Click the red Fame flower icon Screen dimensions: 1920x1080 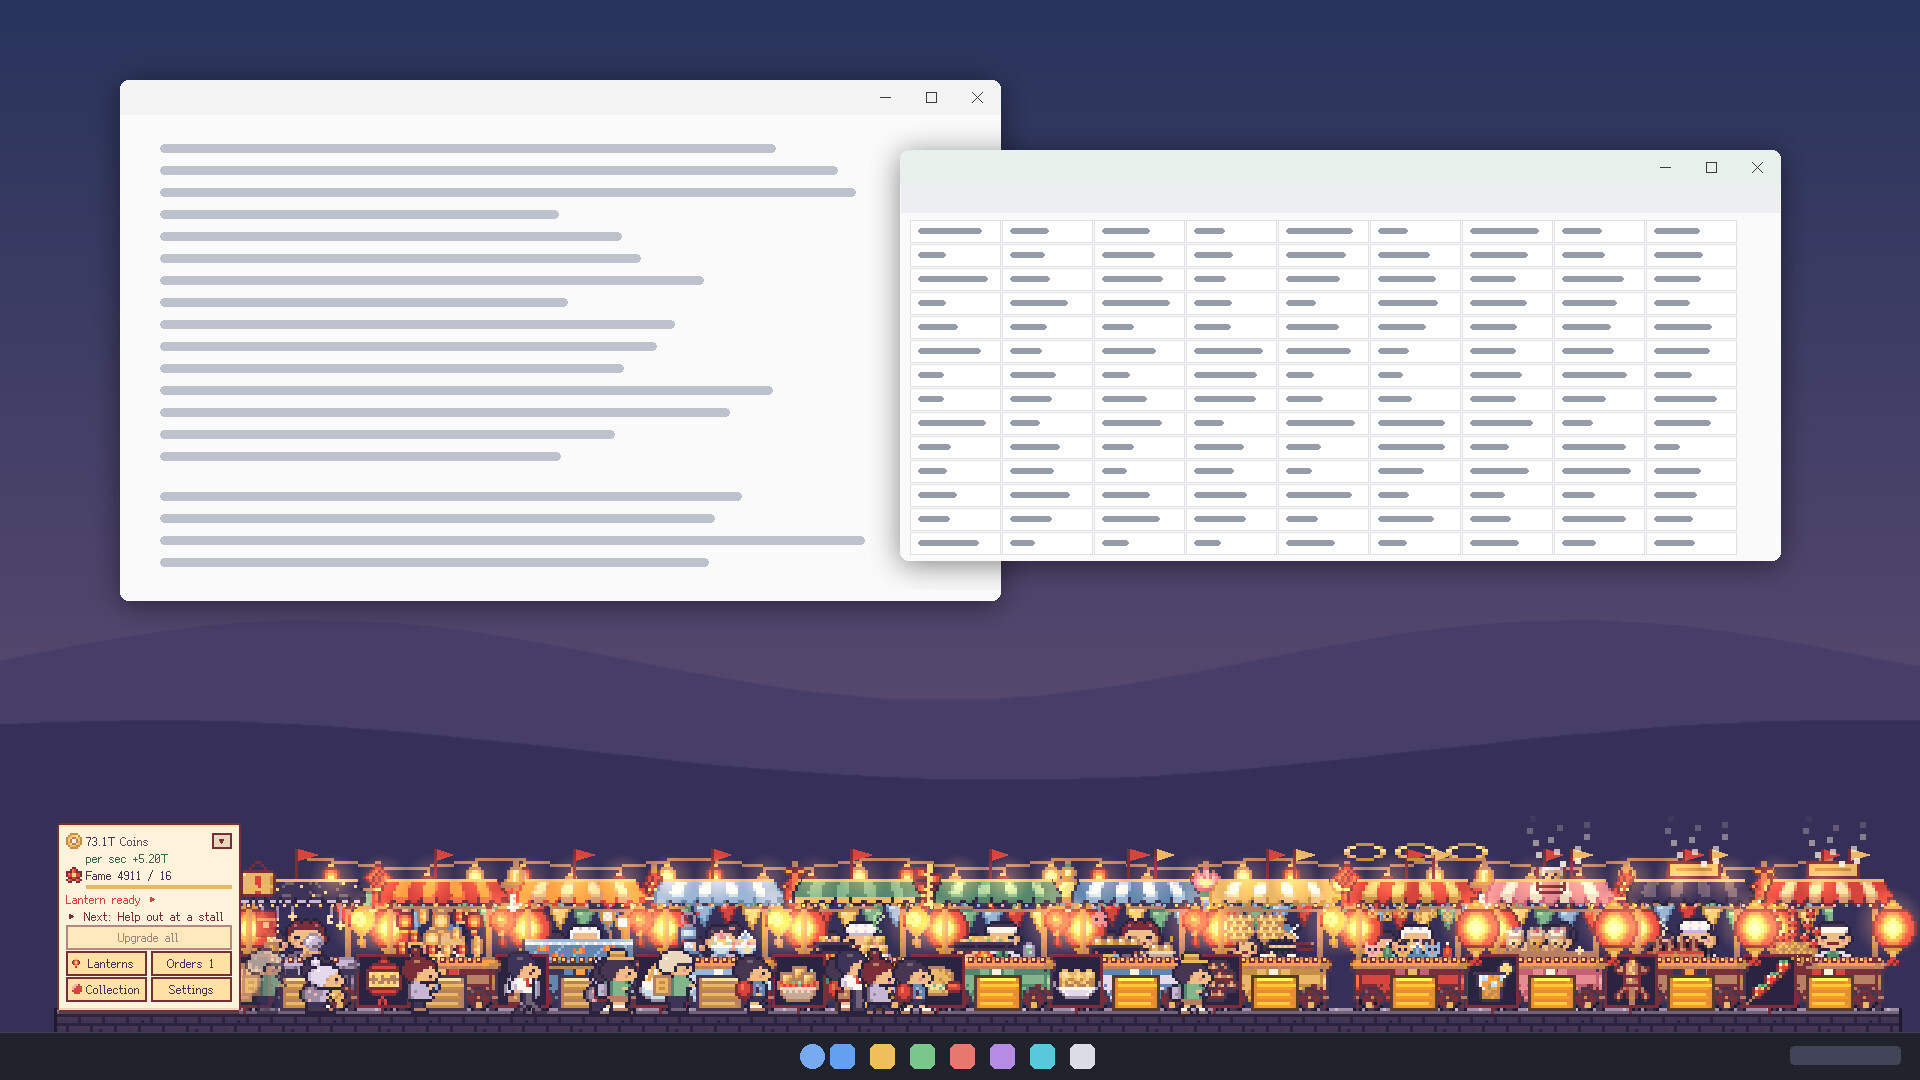pyautogui.click(x=74, y=875)
